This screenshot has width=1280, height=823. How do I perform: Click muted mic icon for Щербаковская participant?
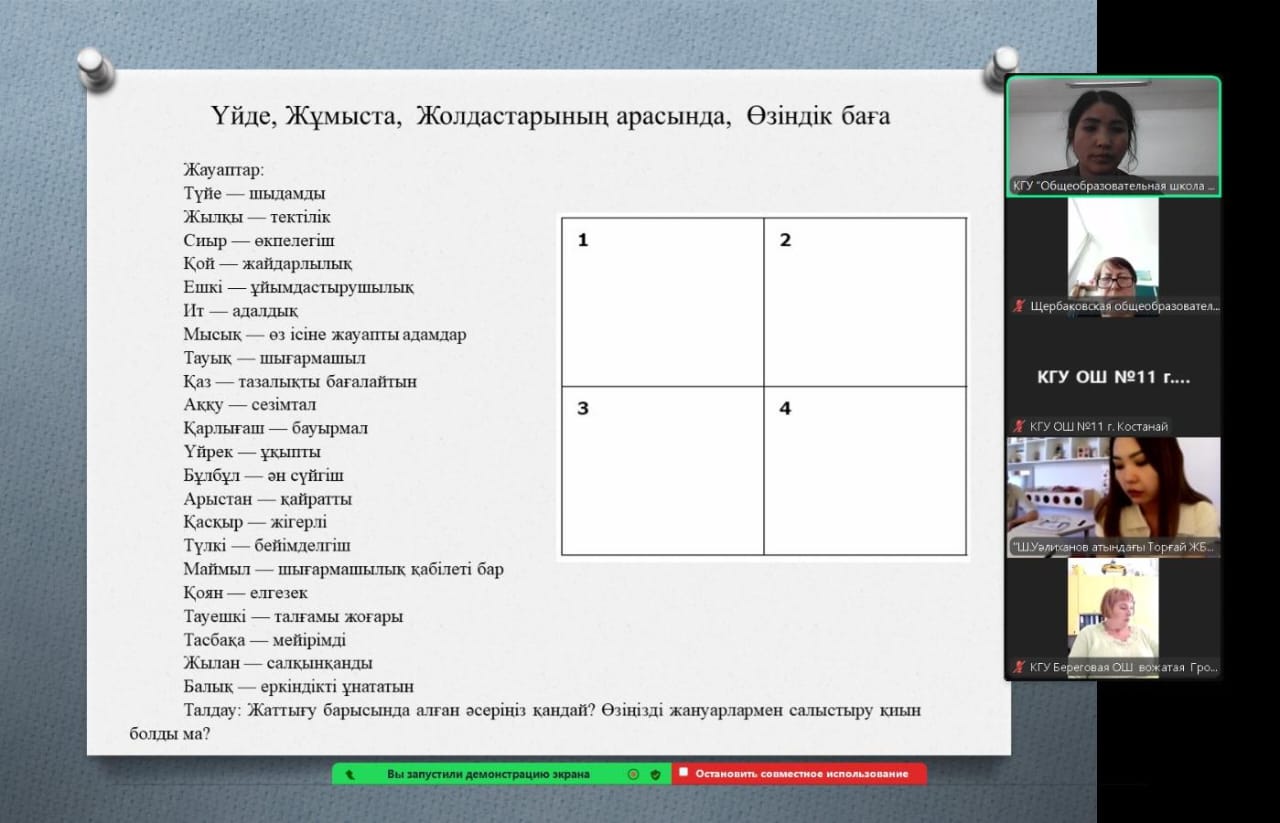pyautogui.click(x=1019, y=307)
